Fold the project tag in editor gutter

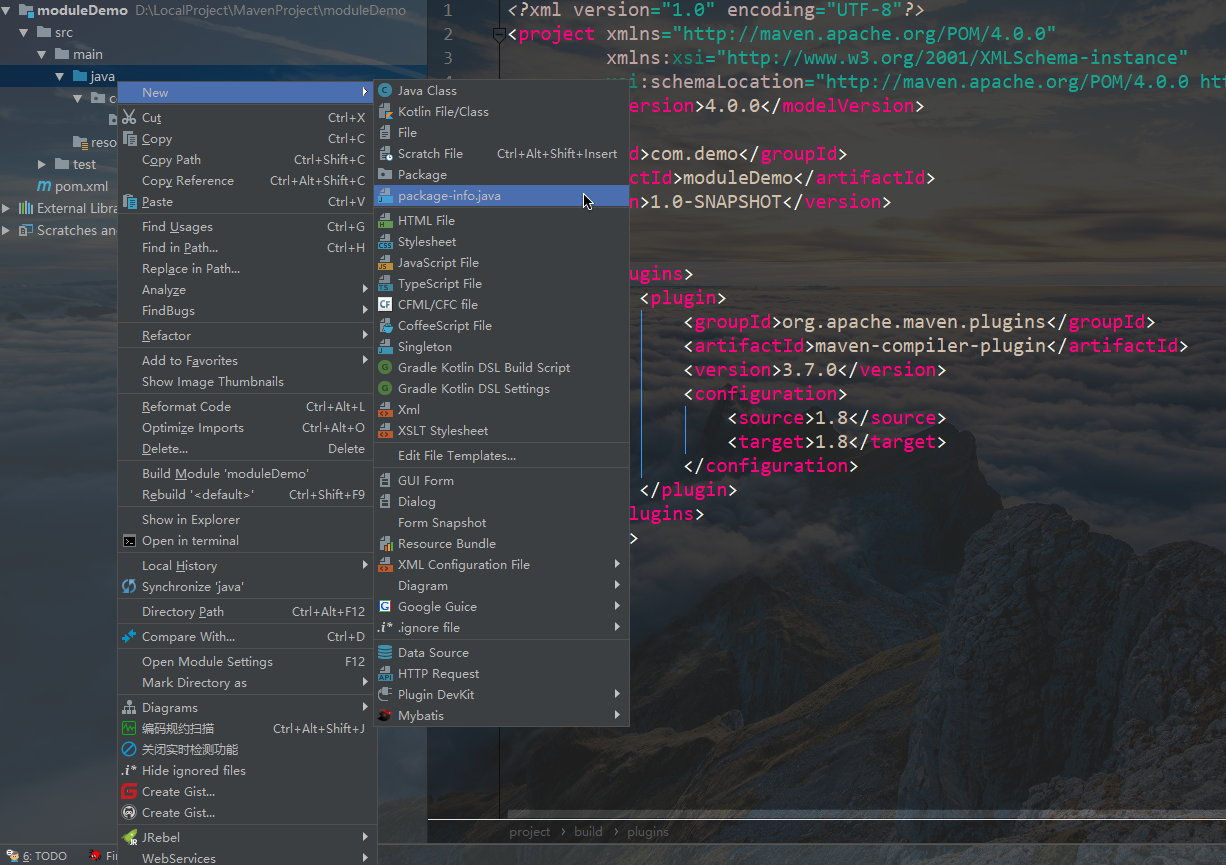(498, 34)
